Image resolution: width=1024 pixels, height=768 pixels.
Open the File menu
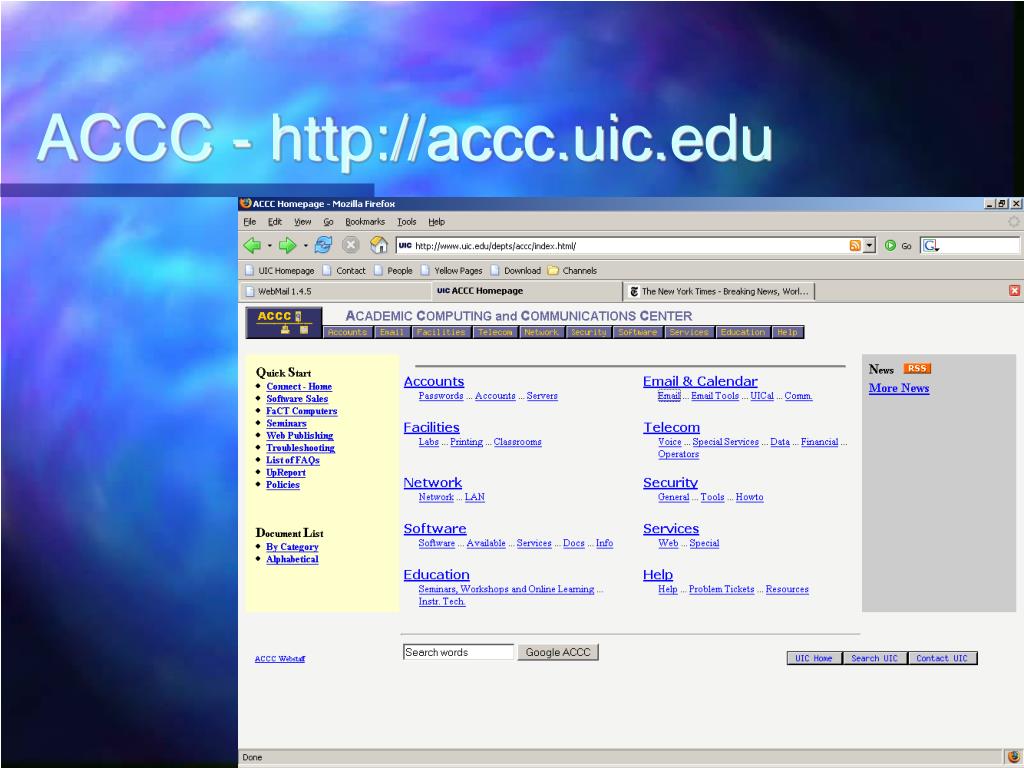(x=249, y=222)
